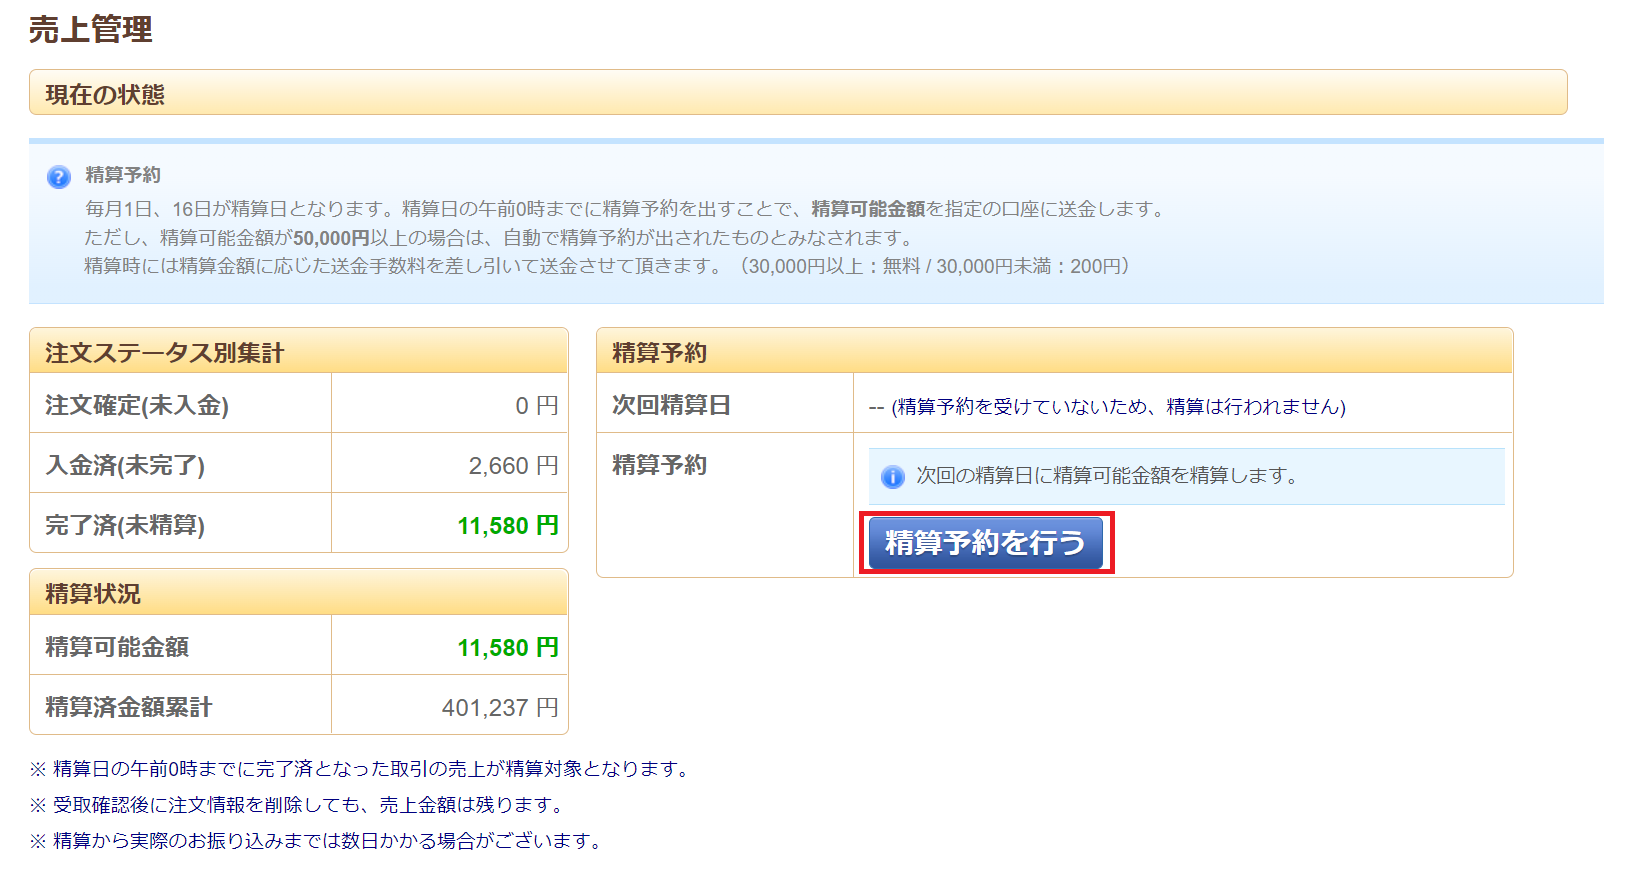Click the 次回の精算日に精算可能金額を精算します notice text
The height and width of the screenshot is (883, 1647).
point(1107,476)
